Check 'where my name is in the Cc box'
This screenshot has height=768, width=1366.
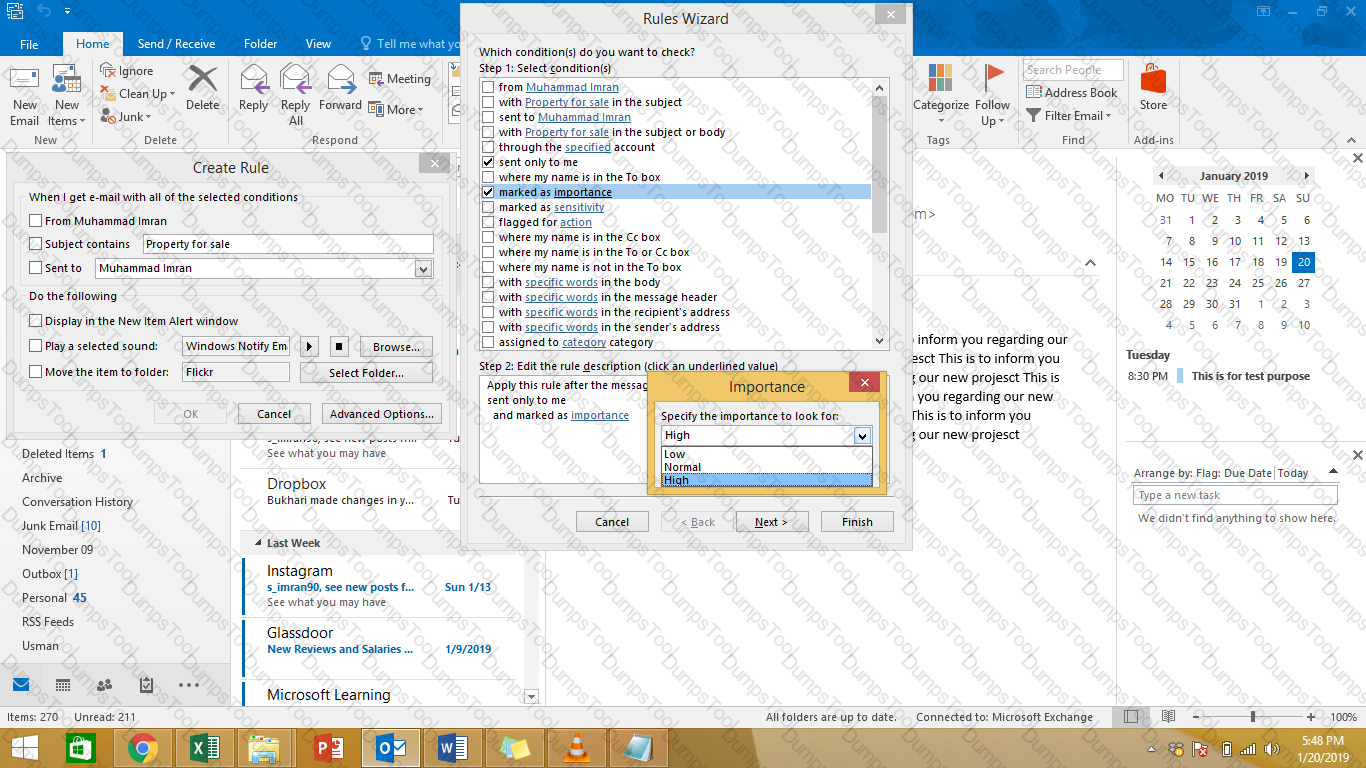coord(488,237)
